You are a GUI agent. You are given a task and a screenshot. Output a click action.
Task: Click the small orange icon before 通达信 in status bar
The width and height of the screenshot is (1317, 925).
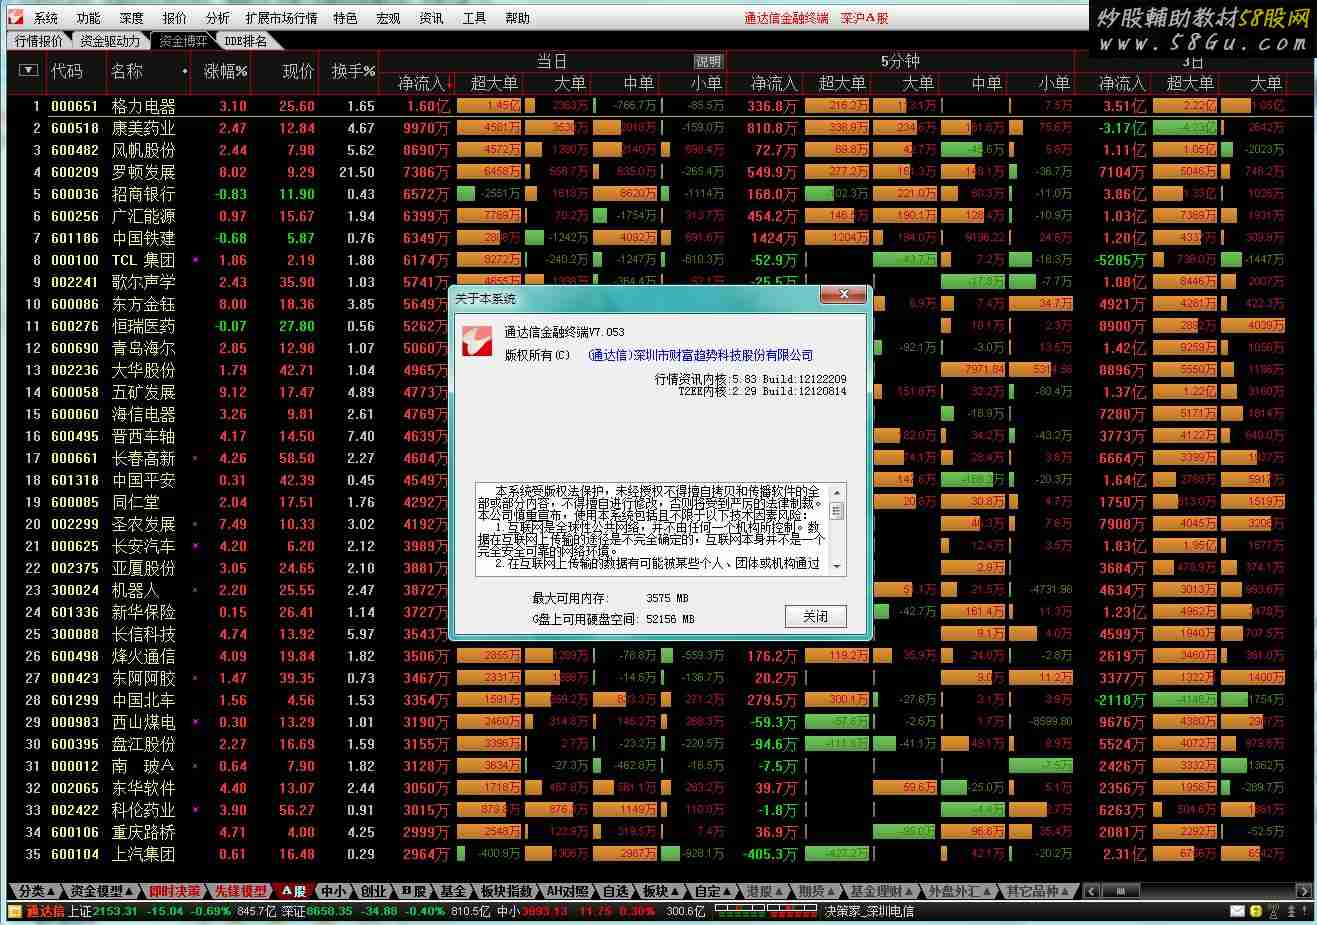pyautogui.click(x=15, y=911)
